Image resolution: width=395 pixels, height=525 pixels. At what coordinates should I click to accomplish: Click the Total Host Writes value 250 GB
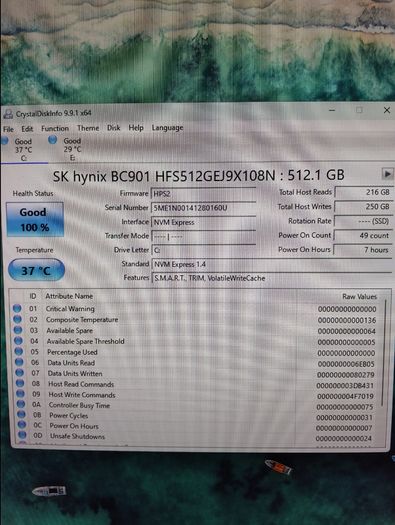click(x=364, y=207)
